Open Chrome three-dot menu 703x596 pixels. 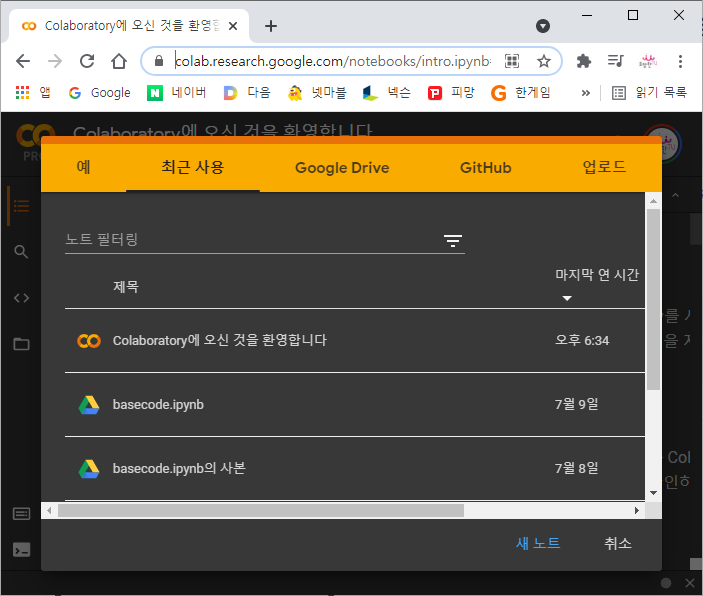point(680,61)
